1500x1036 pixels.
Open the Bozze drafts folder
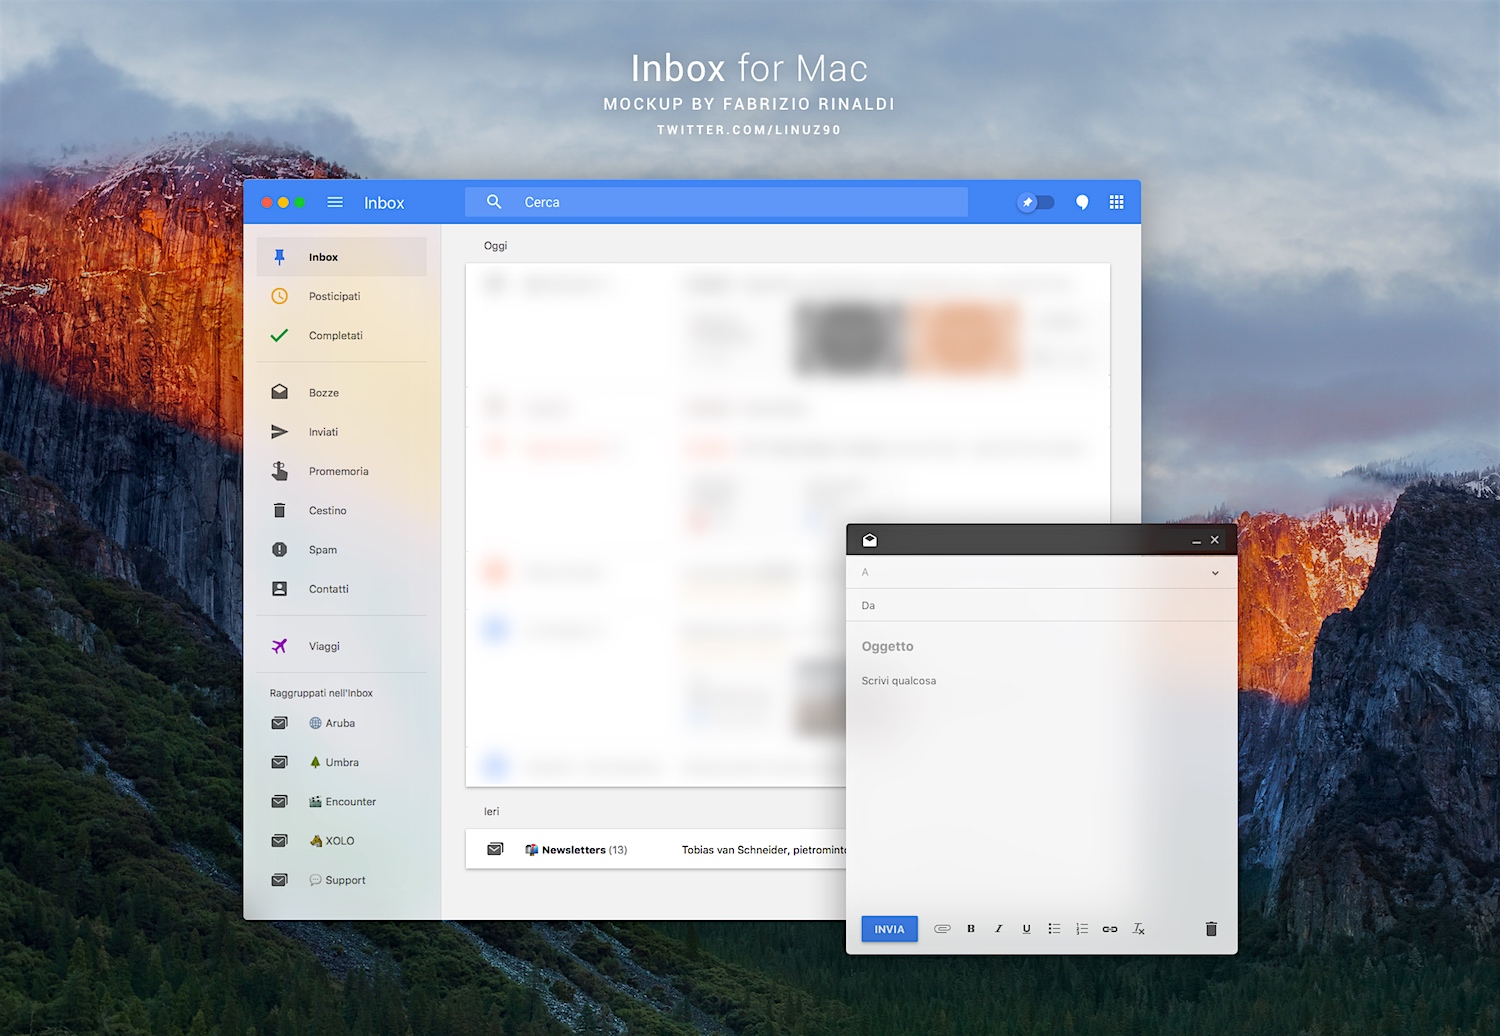tap(342, 393)
